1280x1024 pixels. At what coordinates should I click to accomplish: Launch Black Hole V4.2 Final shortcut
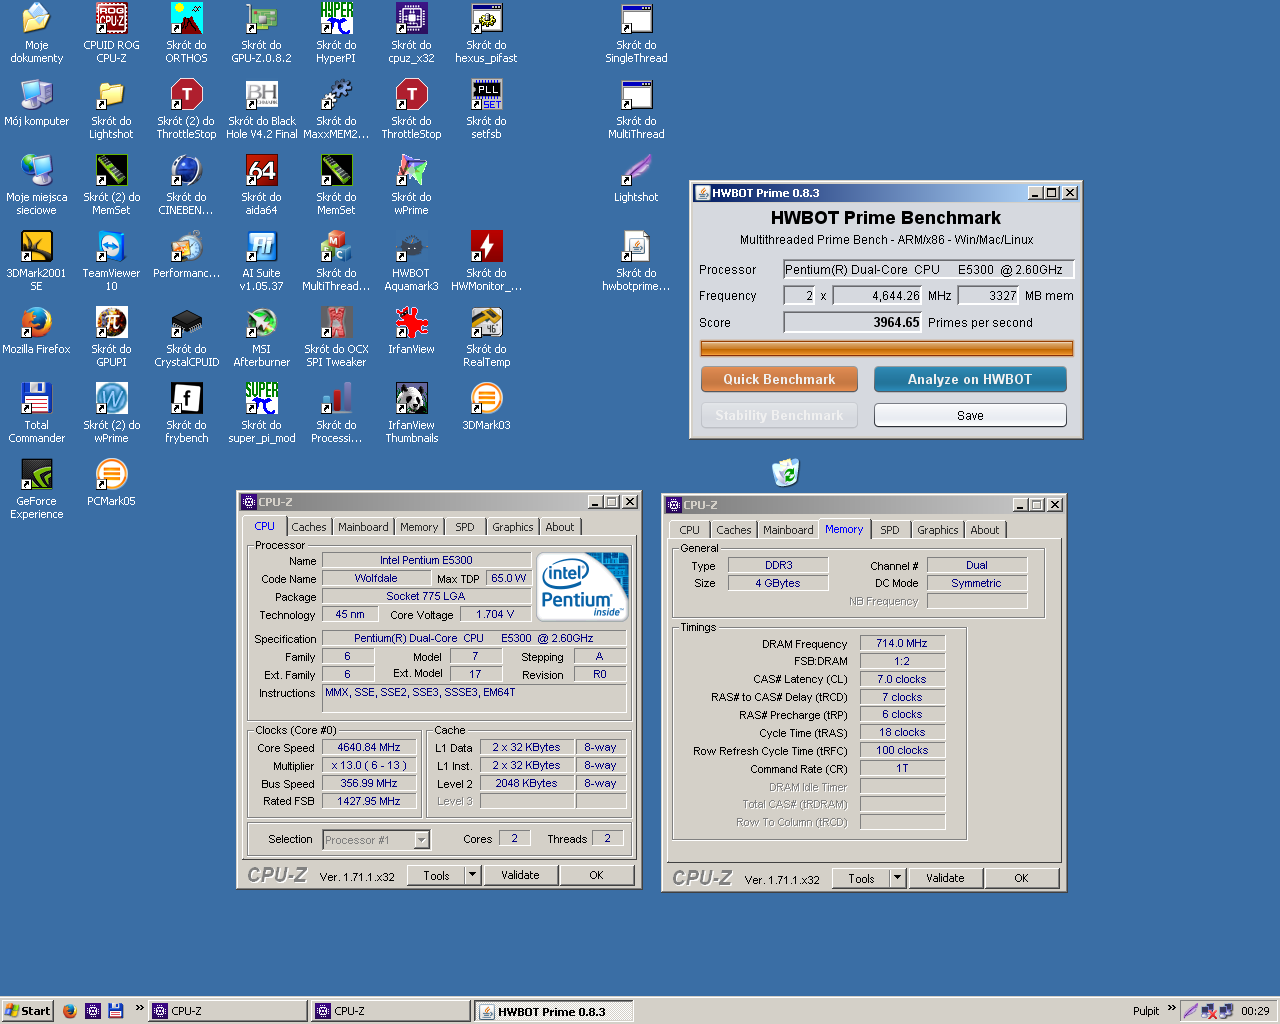tap(261, 109)
